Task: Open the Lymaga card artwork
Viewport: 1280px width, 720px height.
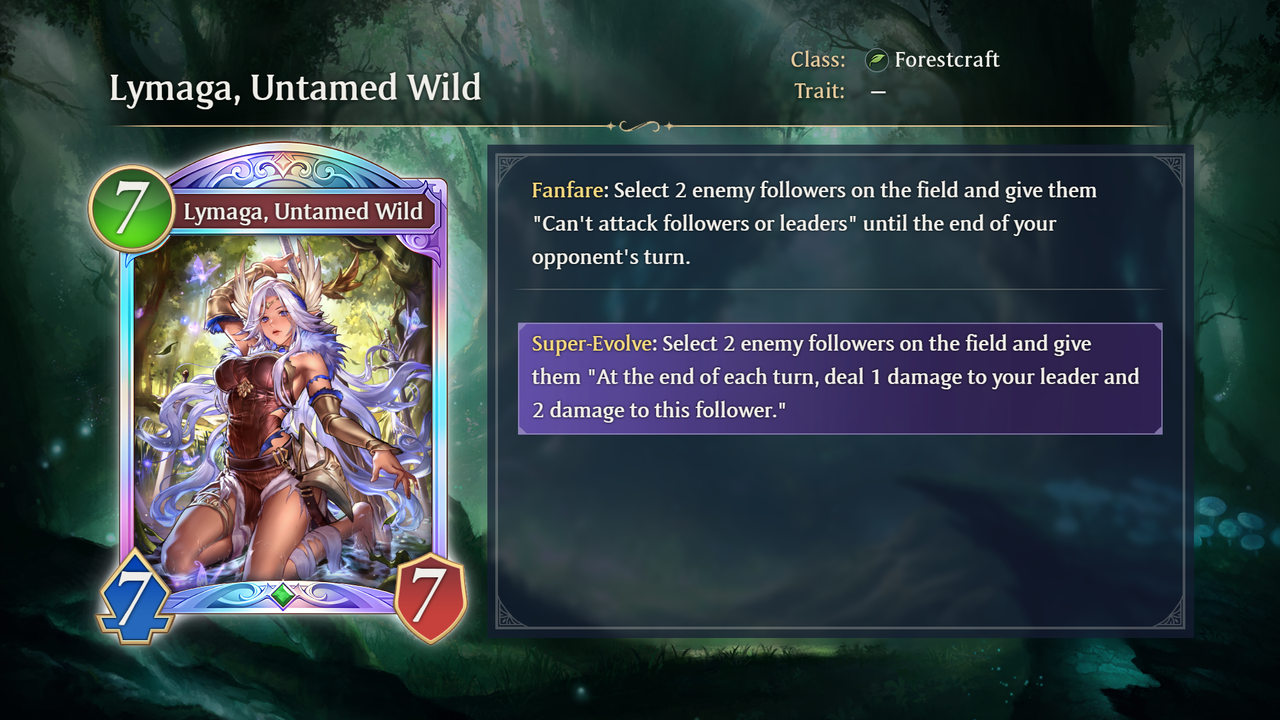Action: click(x=284, y=405)
